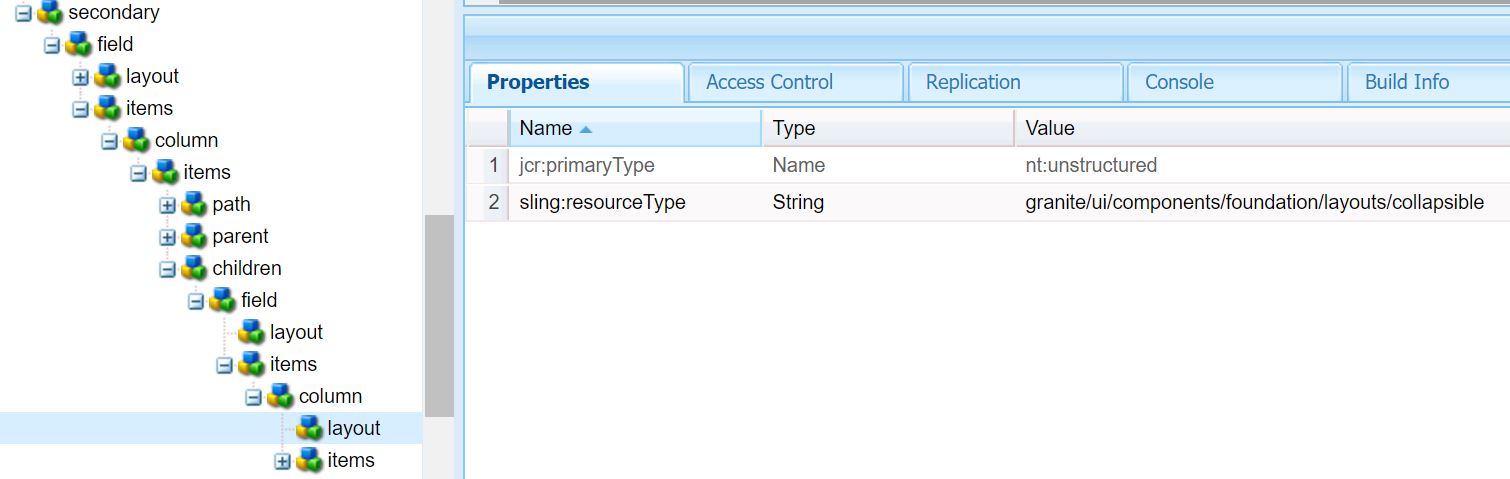Click the node icon beside top 'layout'
The image size is (1510, 479).
pos(107,77)
